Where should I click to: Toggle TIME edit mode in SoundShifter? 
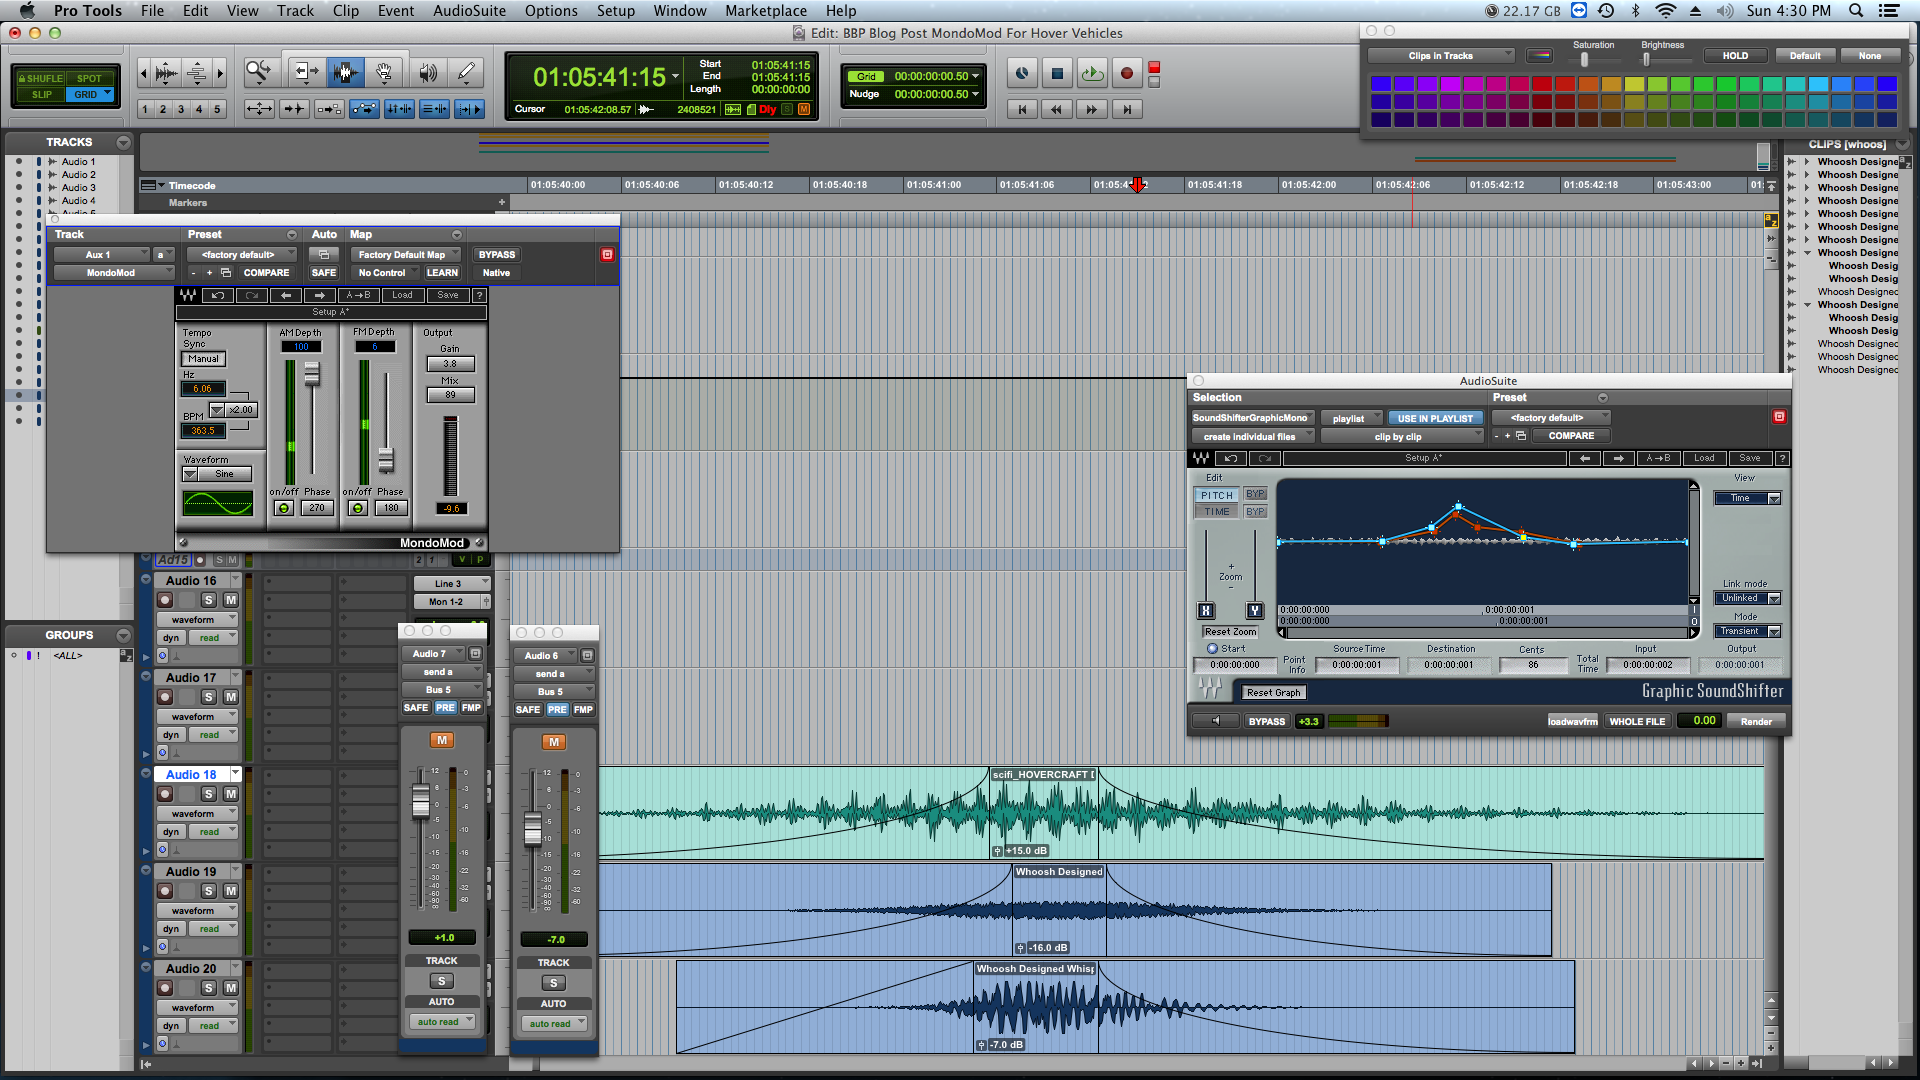pos(1217,511)
